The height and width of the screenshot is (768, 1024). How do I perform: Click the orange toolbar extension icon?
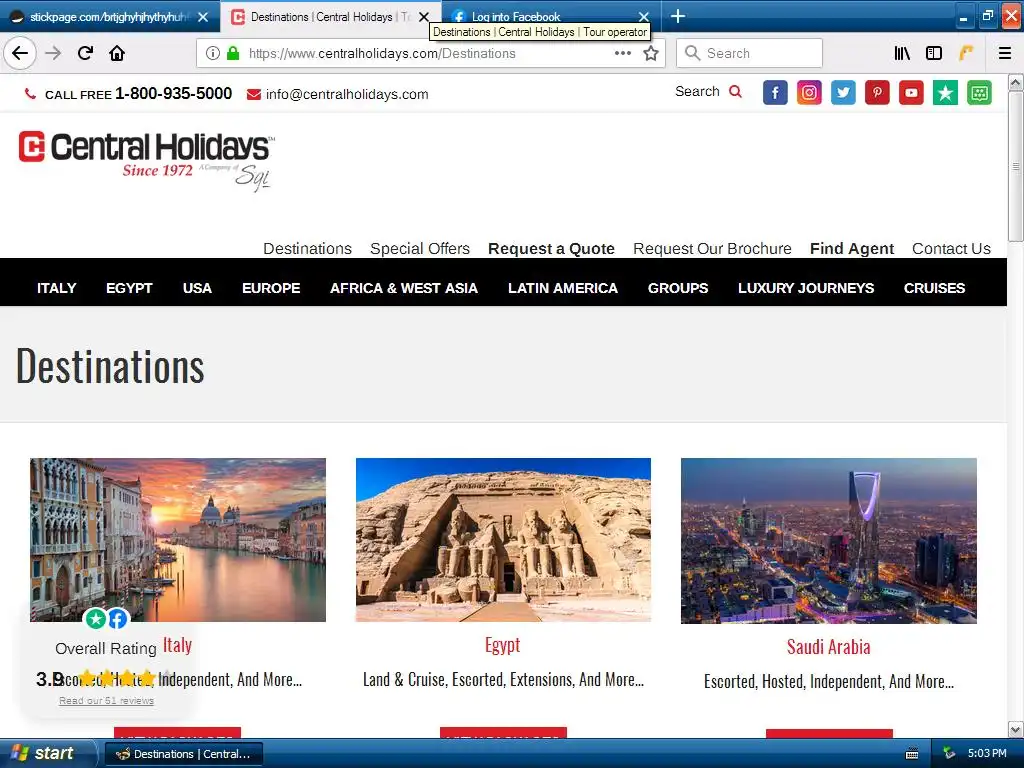point(966,53)
